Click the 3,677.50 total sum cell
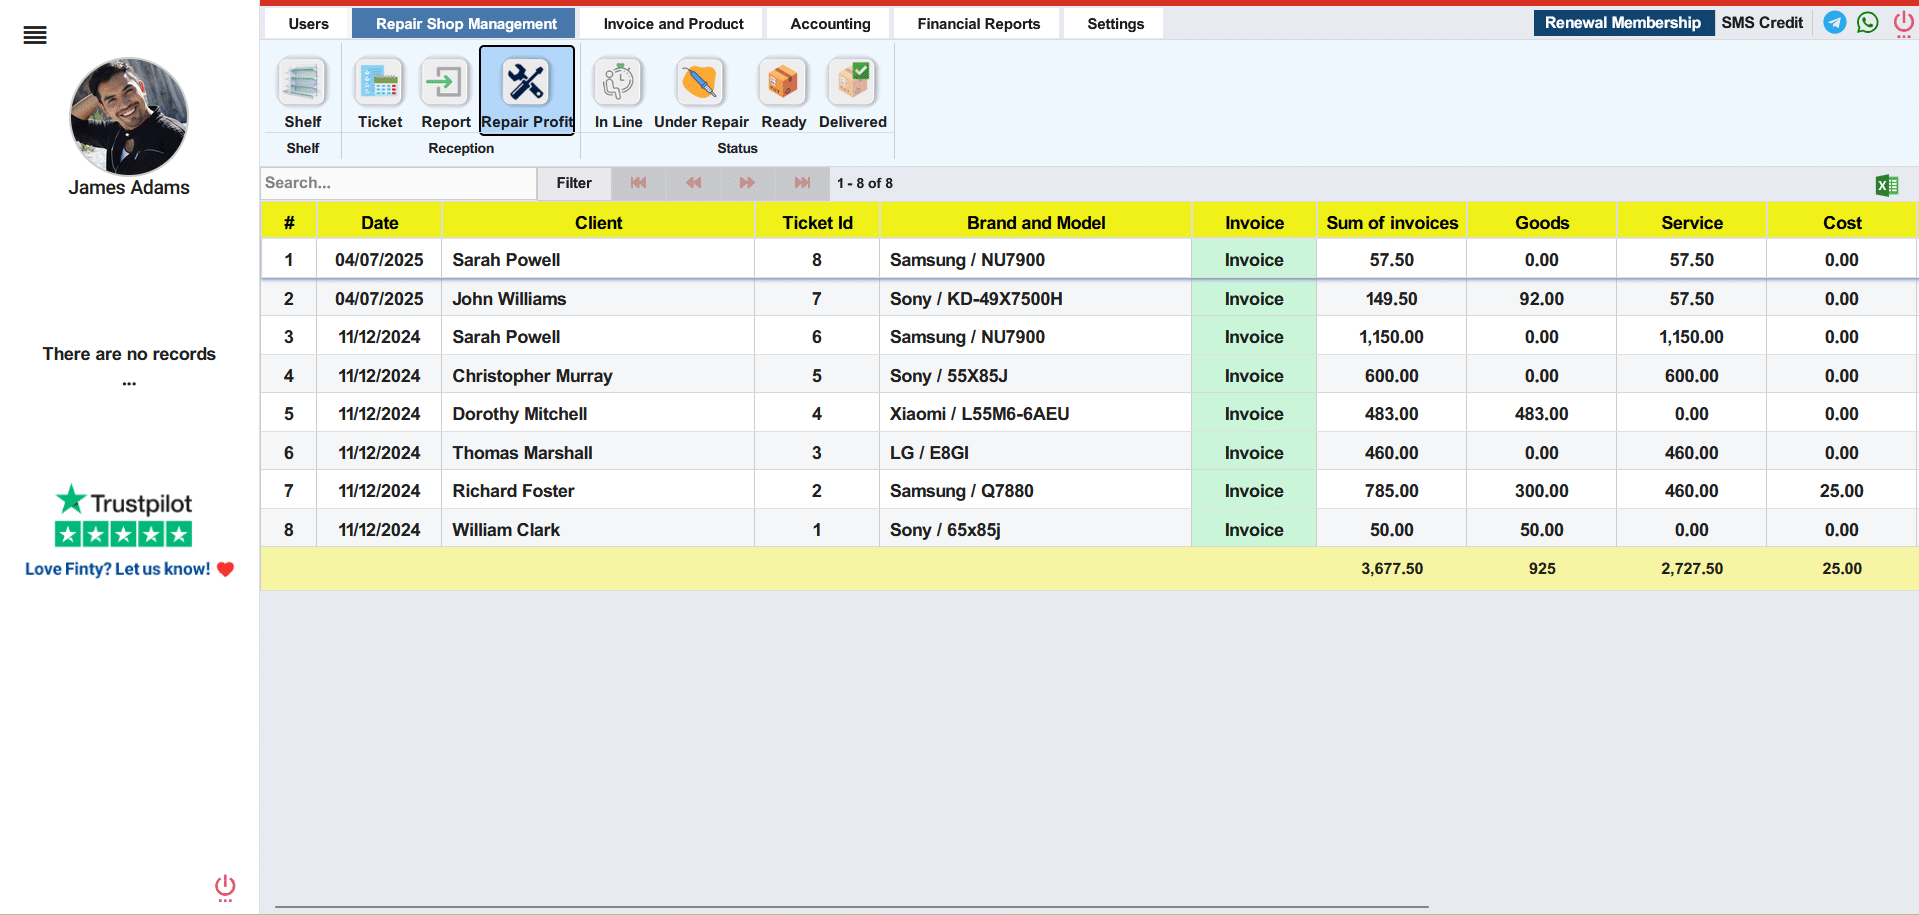 [1392, 569]
